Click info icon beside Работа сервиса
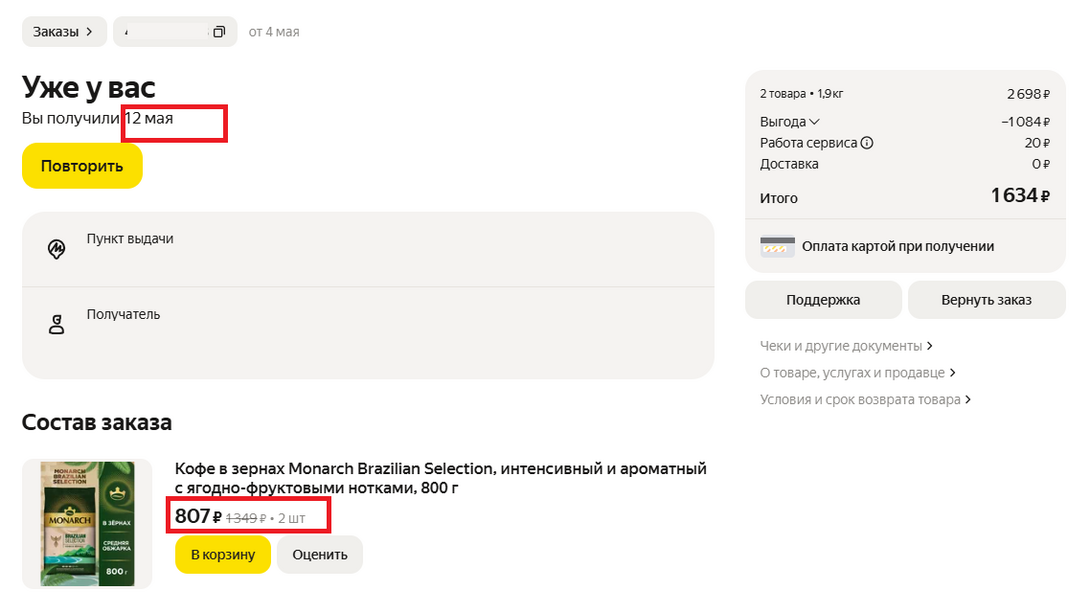 (867, 143)
